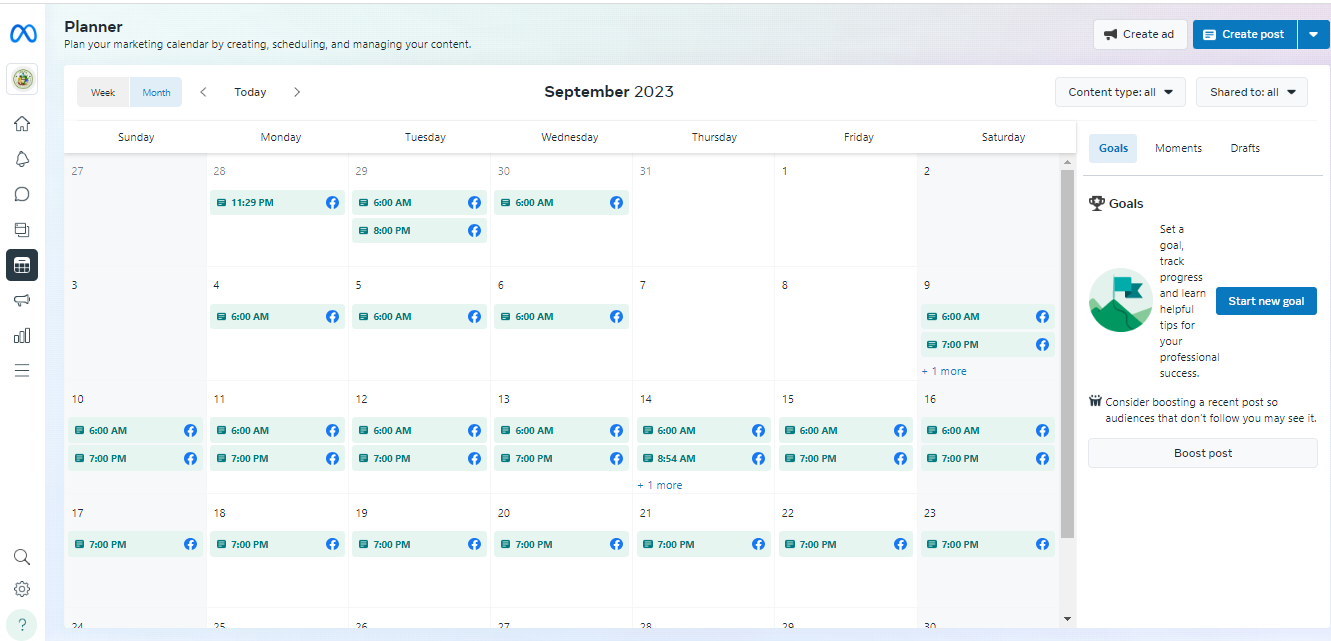Click the Wednesday column header
1331x641 pixels.
[570, 137]
